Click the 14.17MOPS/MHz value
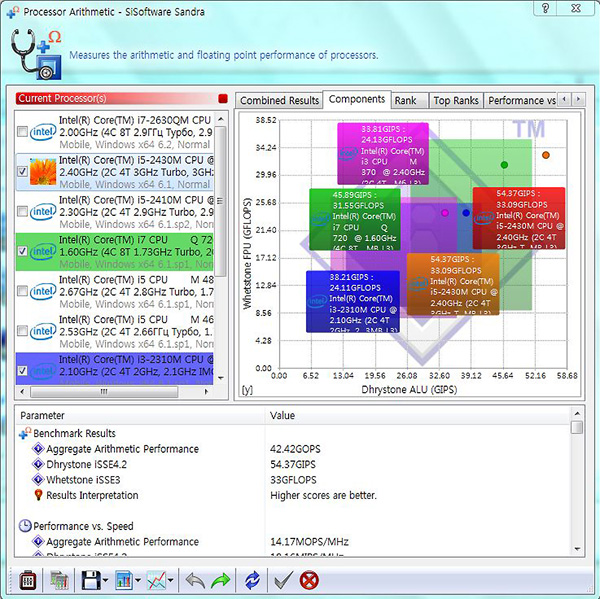This screenshot has width=600, height=599. tap(309, 542)
